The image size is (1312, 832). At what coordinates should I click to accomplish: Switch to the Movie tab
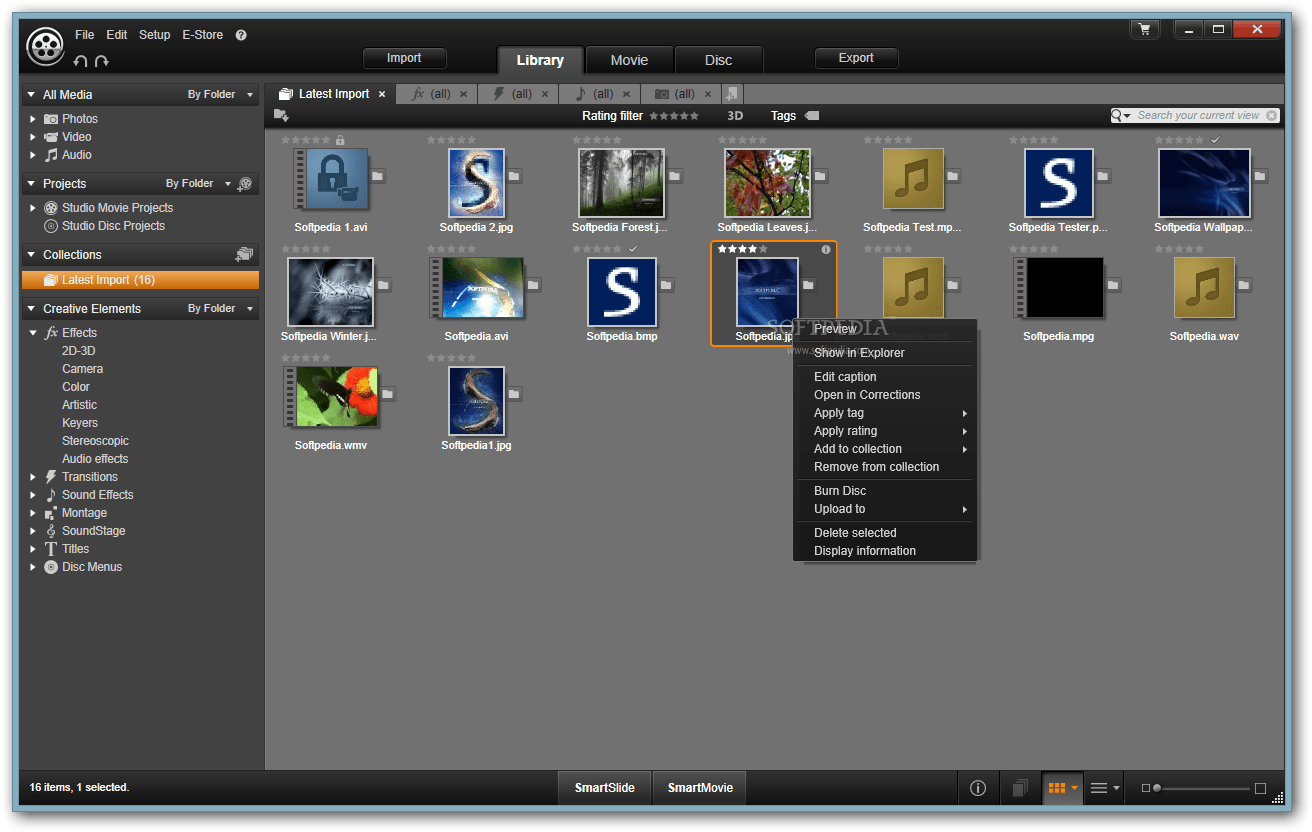(629, 59)
